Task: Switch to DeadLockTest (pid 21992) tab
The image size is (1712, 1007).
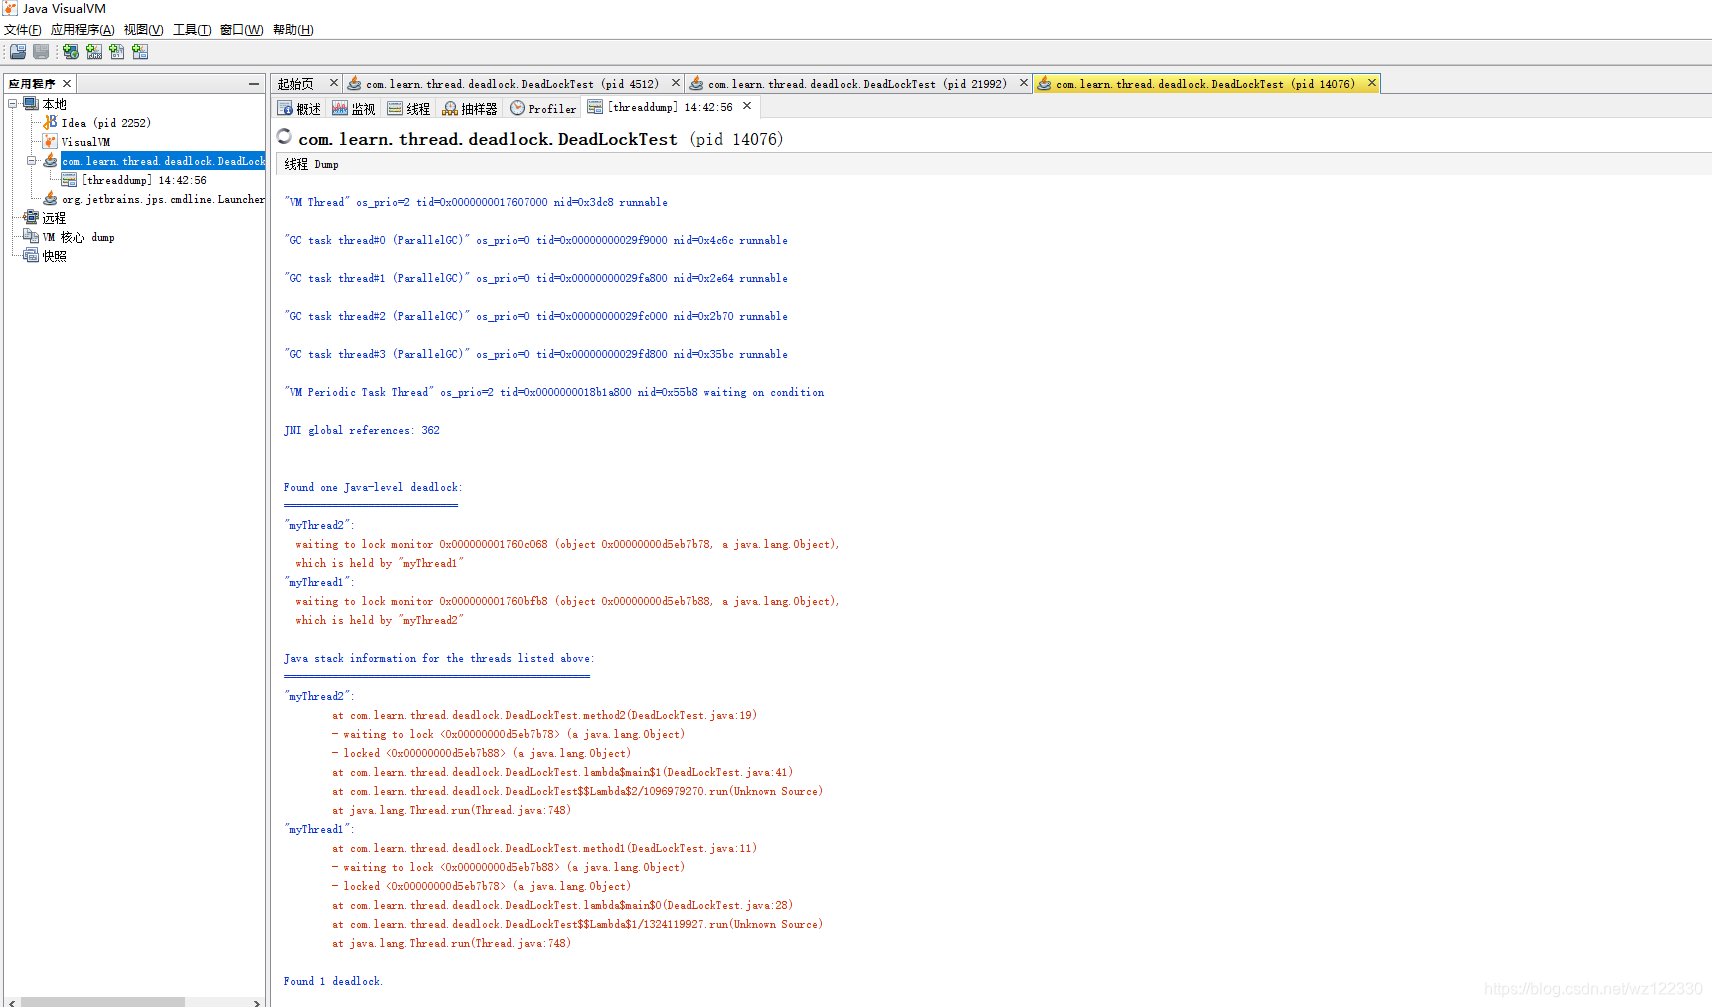Action: [x=857, y=84]
